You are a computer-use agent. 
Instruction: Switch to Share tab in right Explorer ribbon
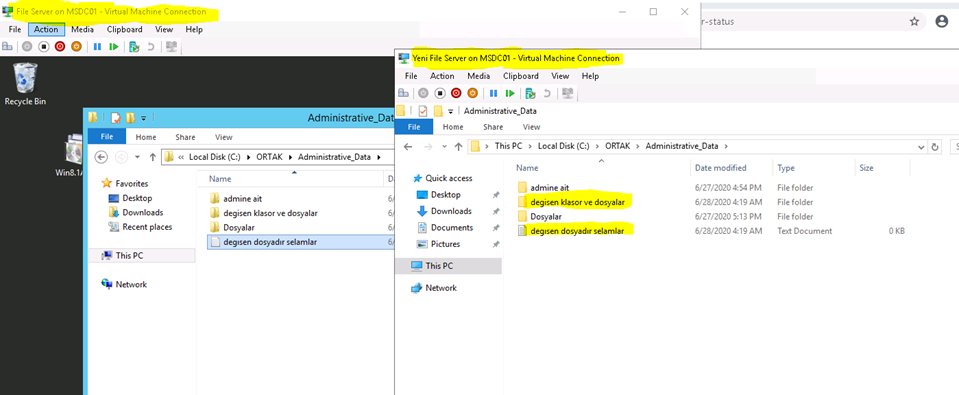click(493, 127)
